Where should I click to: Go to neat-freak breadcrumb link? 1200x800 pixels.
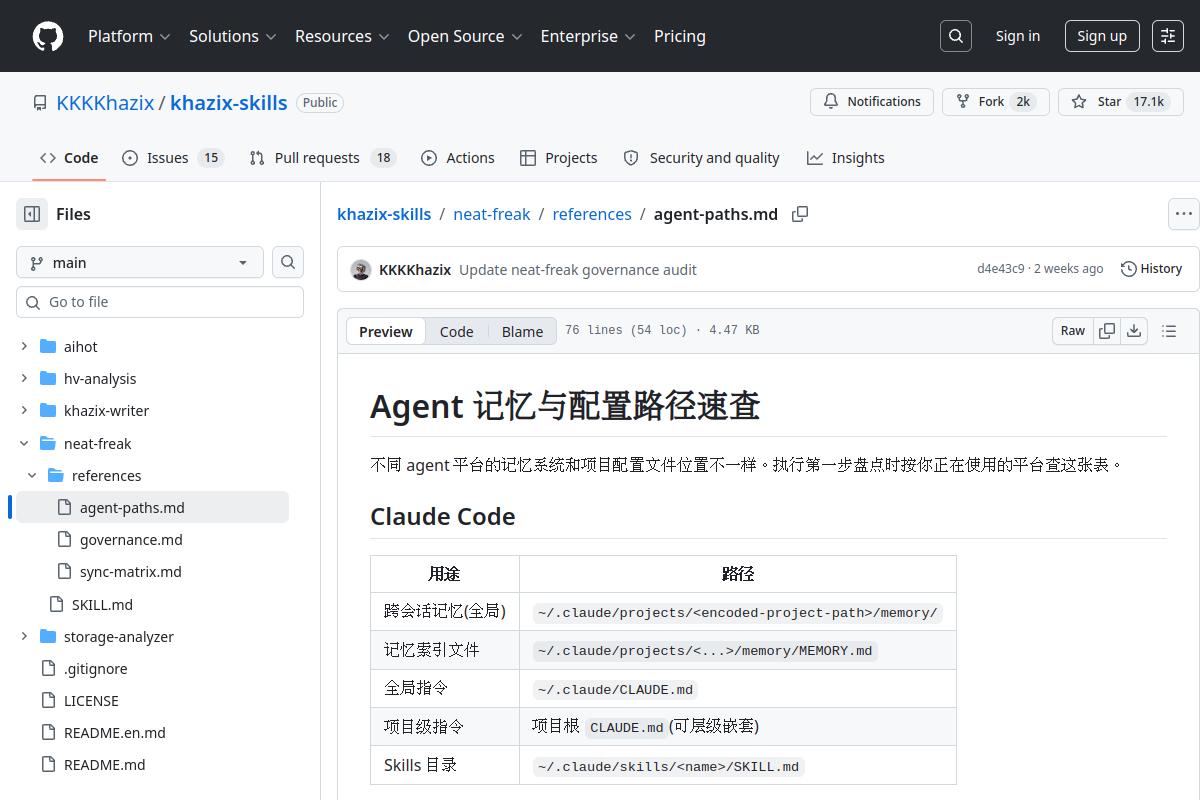[492, 214]
